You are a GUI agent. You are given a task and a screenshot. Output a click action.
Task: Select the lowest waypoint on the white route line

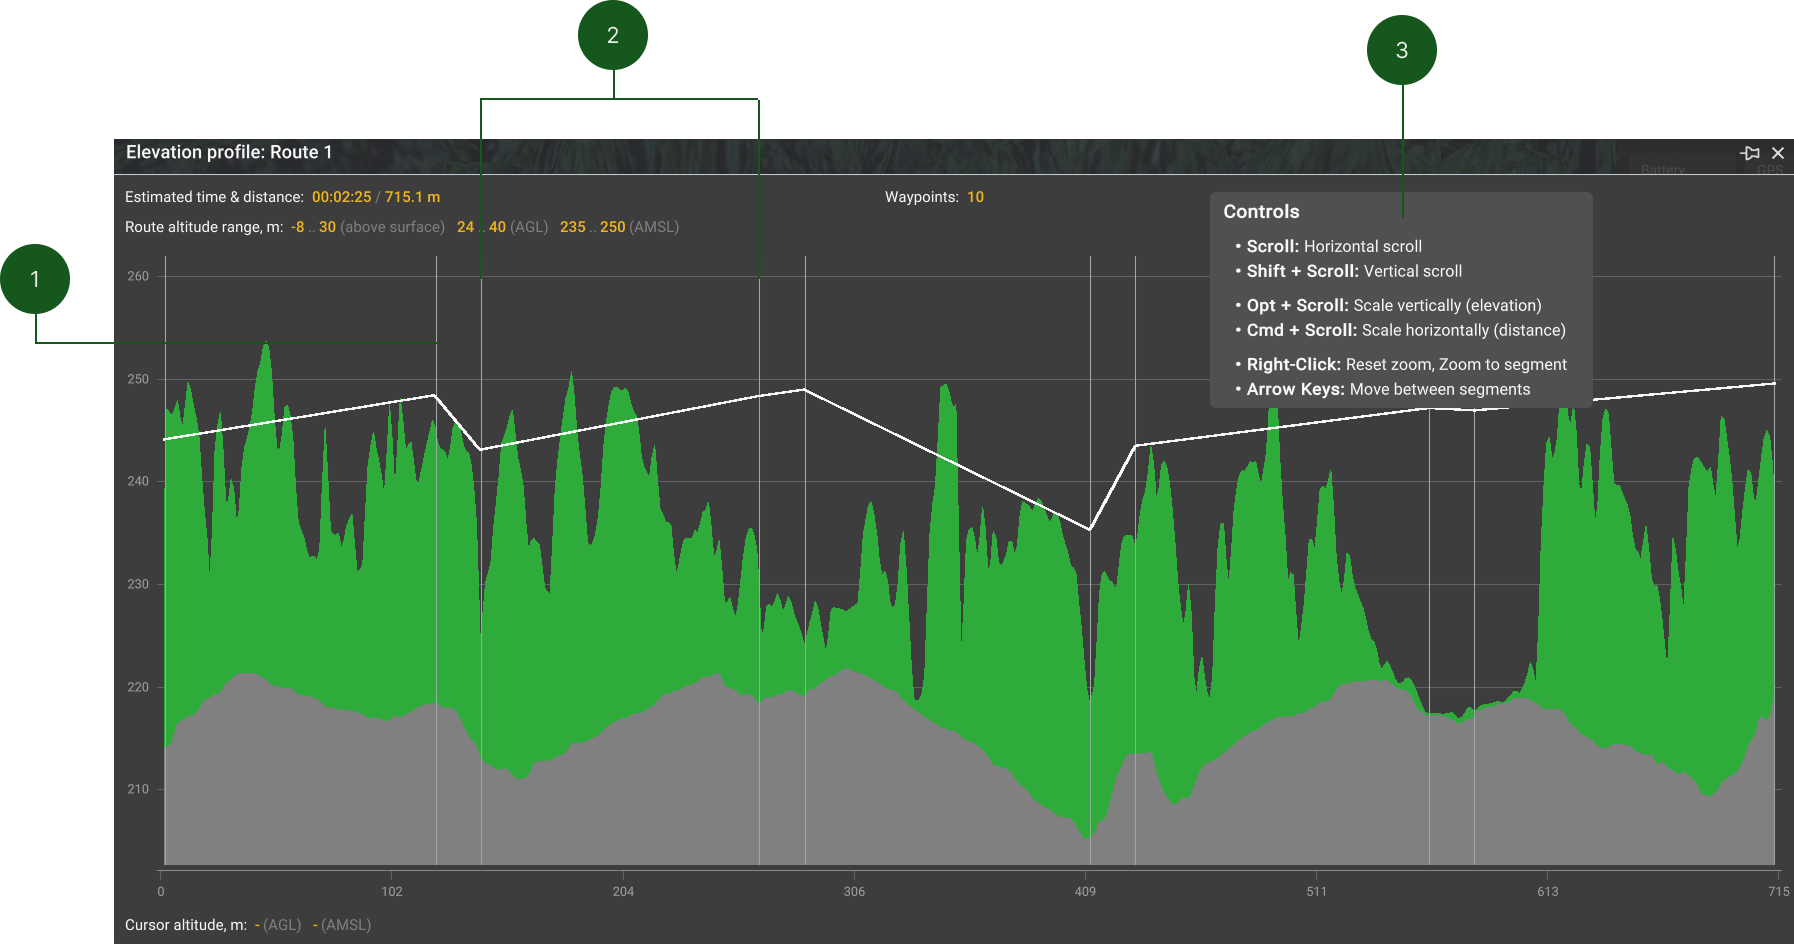1090,529
